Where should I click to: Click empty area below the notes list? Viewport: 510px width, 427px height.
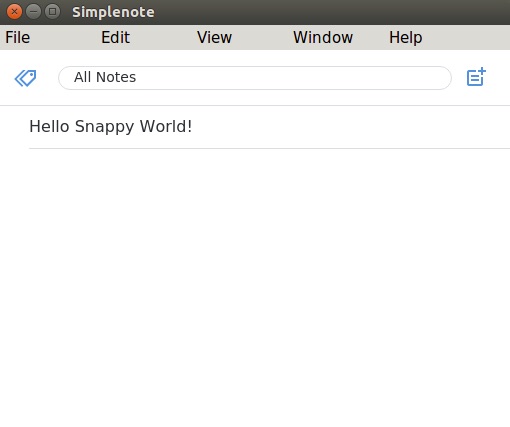[255, 287]
